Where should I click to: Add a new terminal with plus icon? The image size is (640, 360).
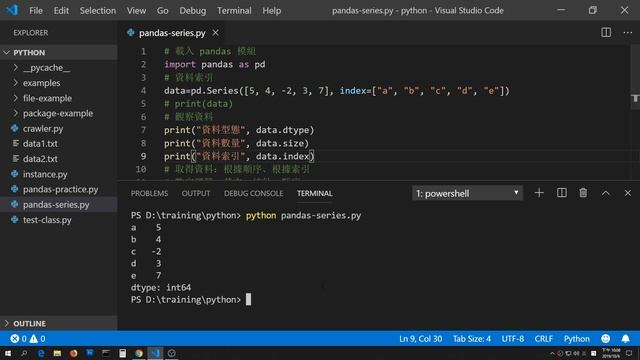[x=539, y=193]
